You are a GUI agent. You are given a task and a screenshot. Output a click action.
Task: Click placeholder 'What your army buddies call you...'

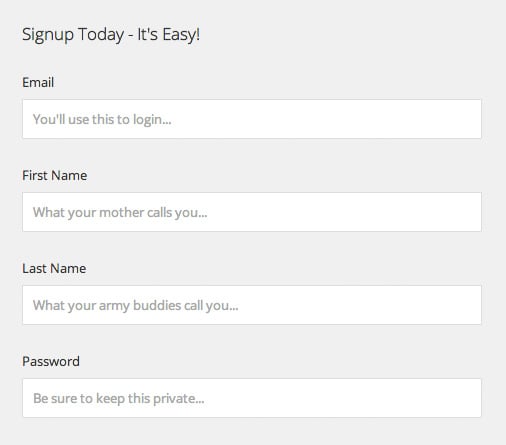[x=136, y=306]
